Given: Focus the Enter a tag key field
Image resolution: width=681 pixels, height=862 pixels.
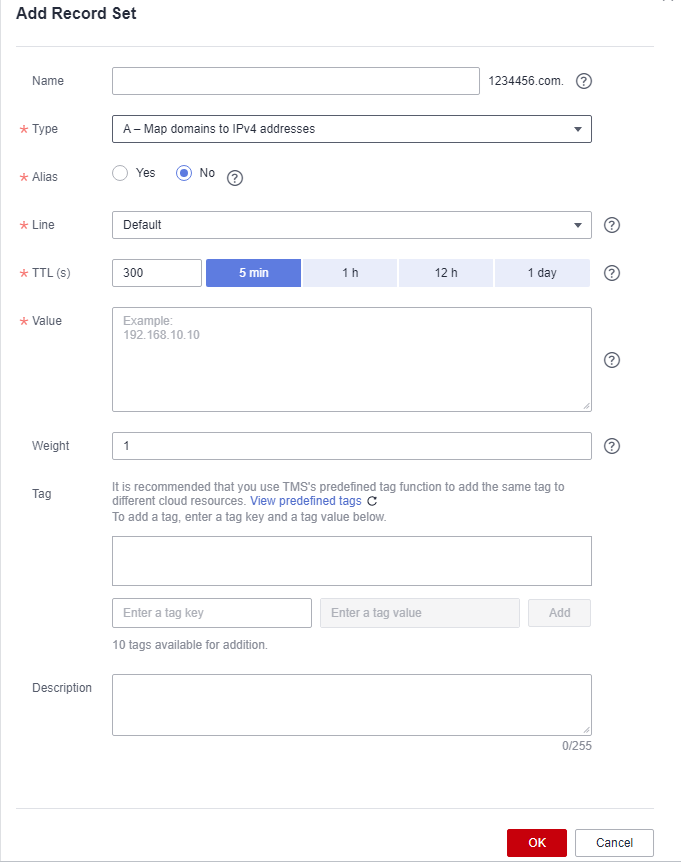Looking at the screenshot, I should pyautogui.click(x=212, y=613).
